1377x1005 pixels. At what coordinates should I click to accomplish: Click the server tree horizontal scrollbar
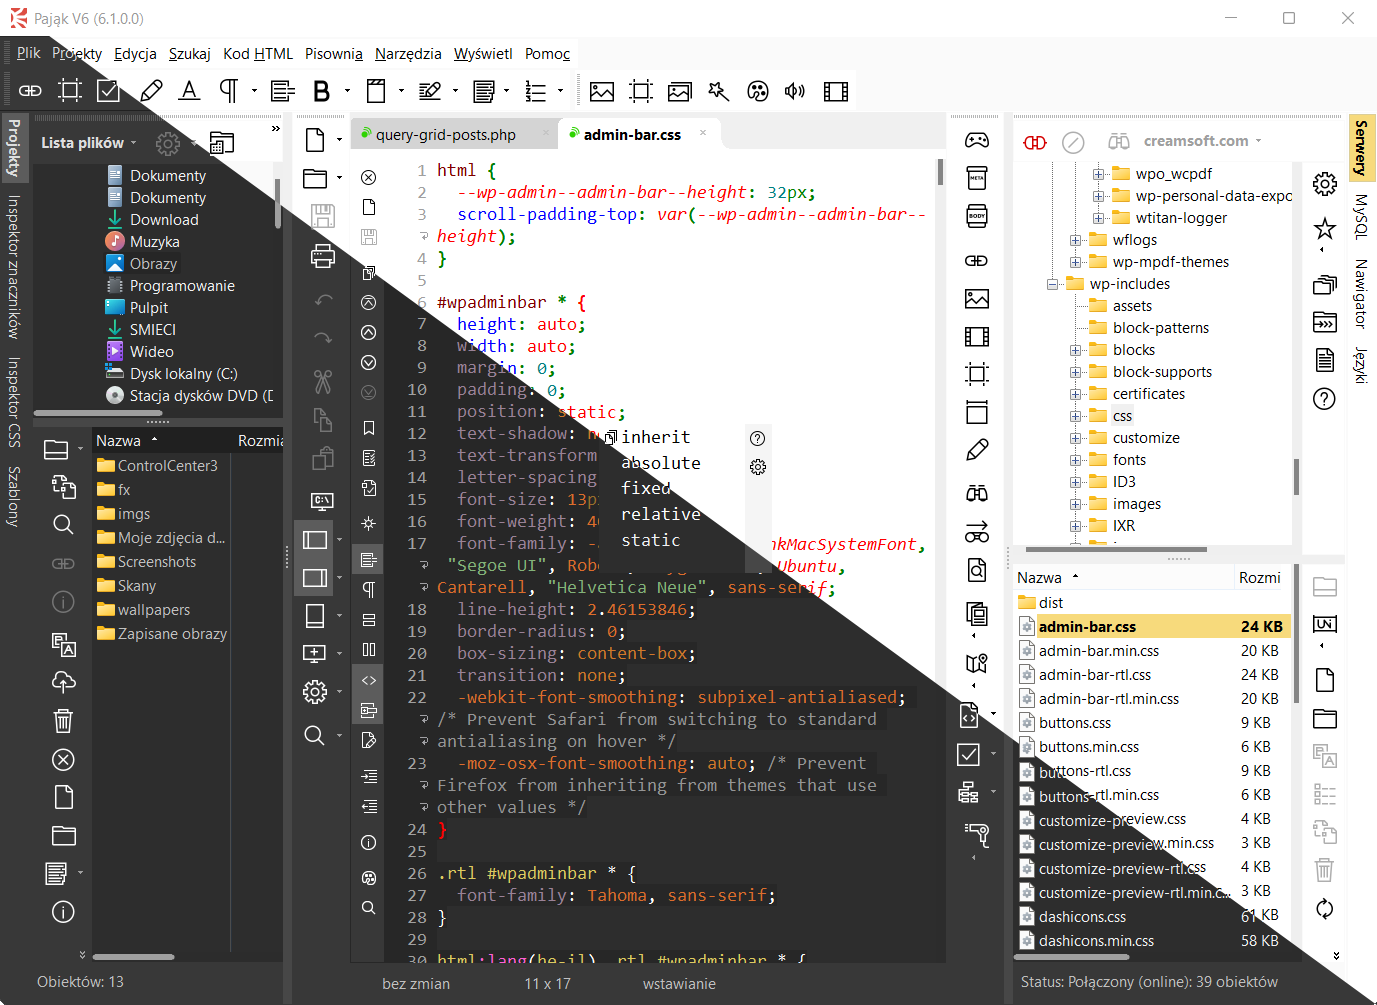(x=1116, y=549)
